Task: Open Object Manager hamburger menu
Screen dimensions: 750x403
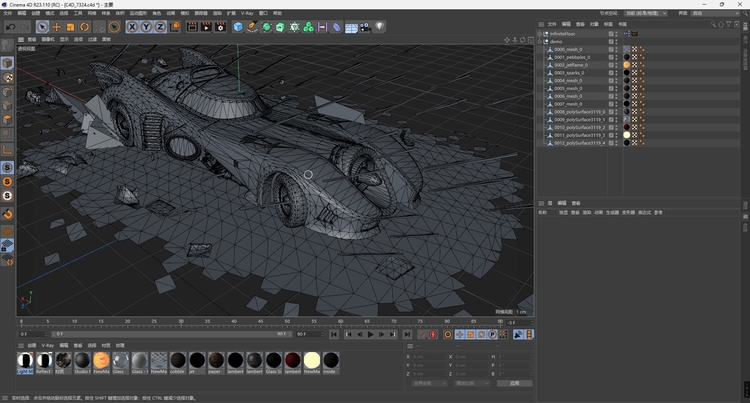Action: (x=541, y=24)
